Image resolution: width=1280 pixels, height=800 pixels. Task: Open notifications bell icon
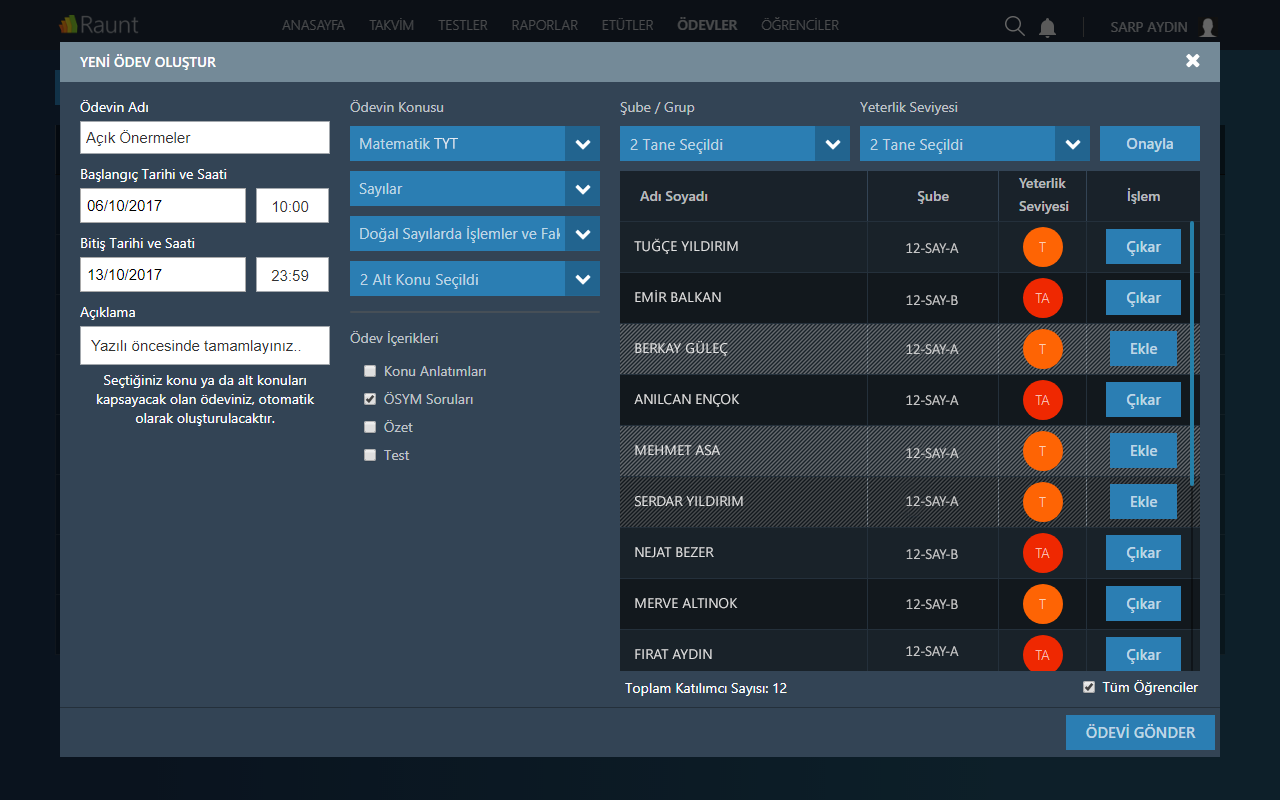pyautogui.click(x=1047, y=27)
